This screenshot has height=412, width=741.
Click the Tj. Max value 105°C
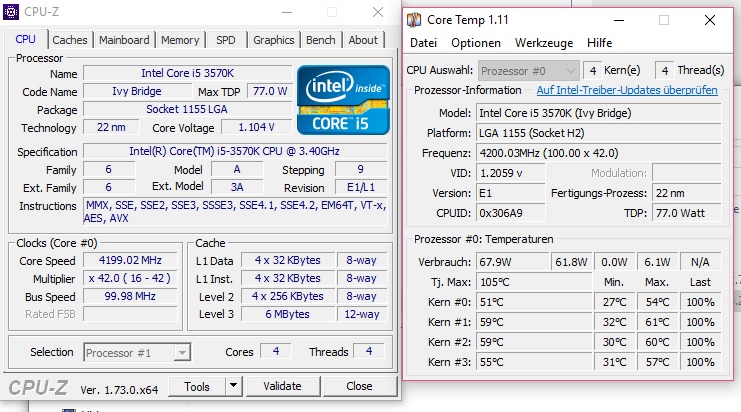pos(534,283)
